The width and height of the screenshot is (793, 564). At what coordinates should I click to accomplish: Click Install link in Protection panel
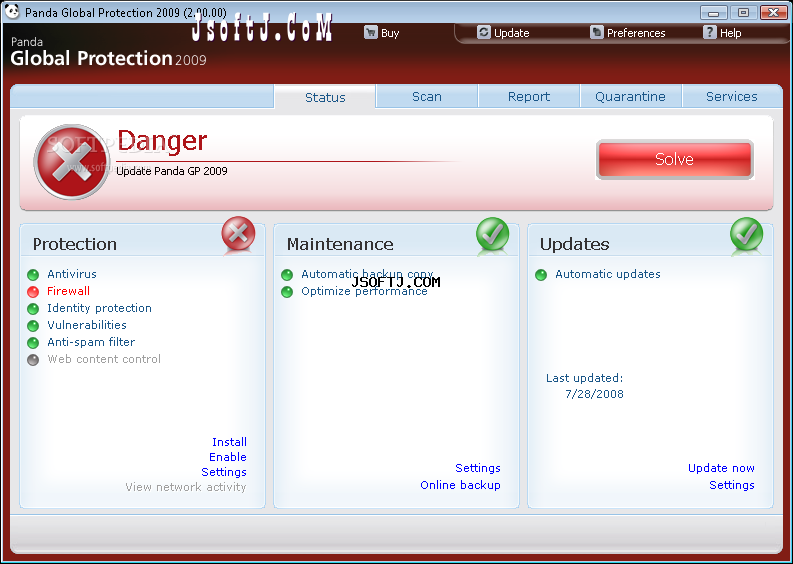[229, 442]
